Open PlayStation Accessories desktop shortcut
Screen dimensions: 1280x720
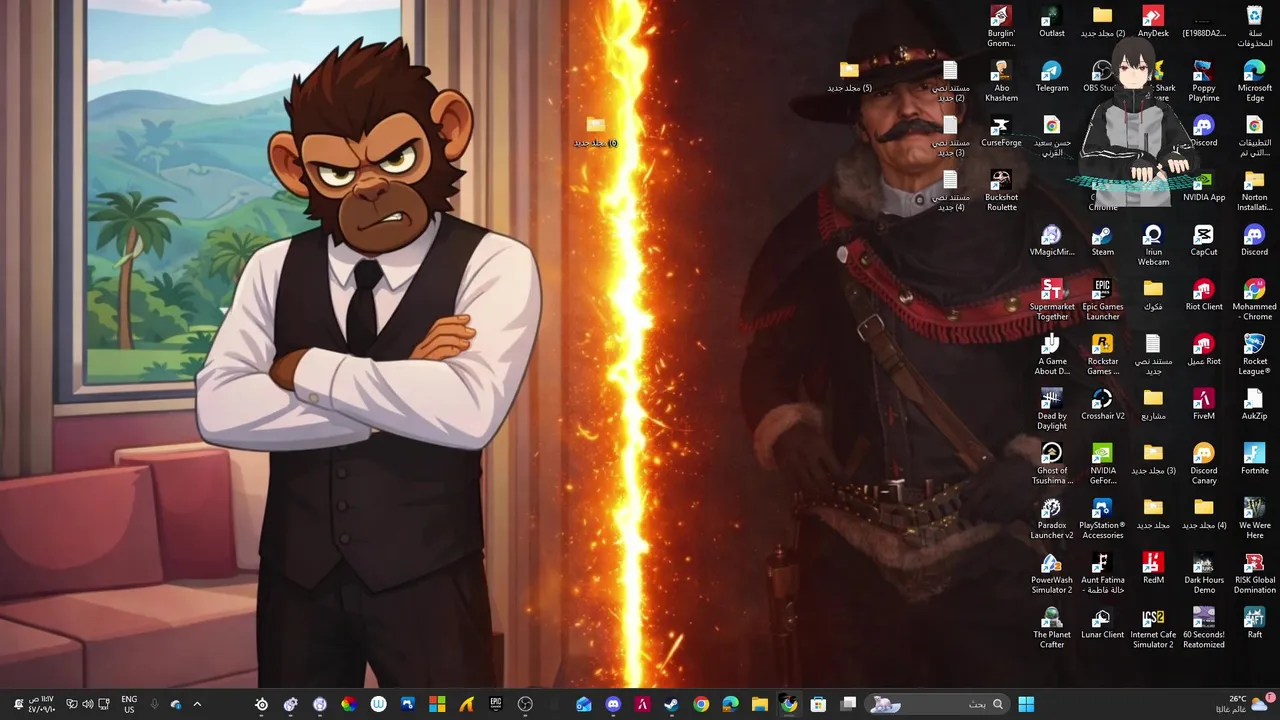[1102, 519]
